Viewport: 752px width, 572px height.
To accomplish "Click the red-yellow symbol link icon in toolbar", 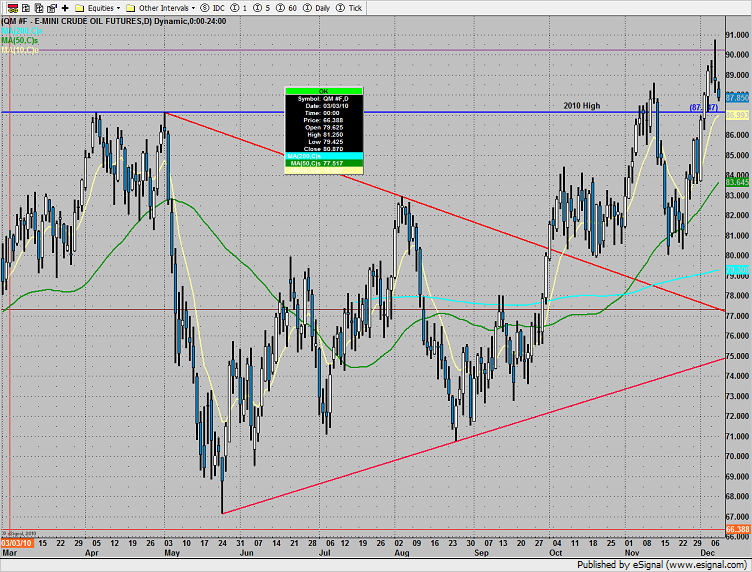I will [x=13, y=8].
